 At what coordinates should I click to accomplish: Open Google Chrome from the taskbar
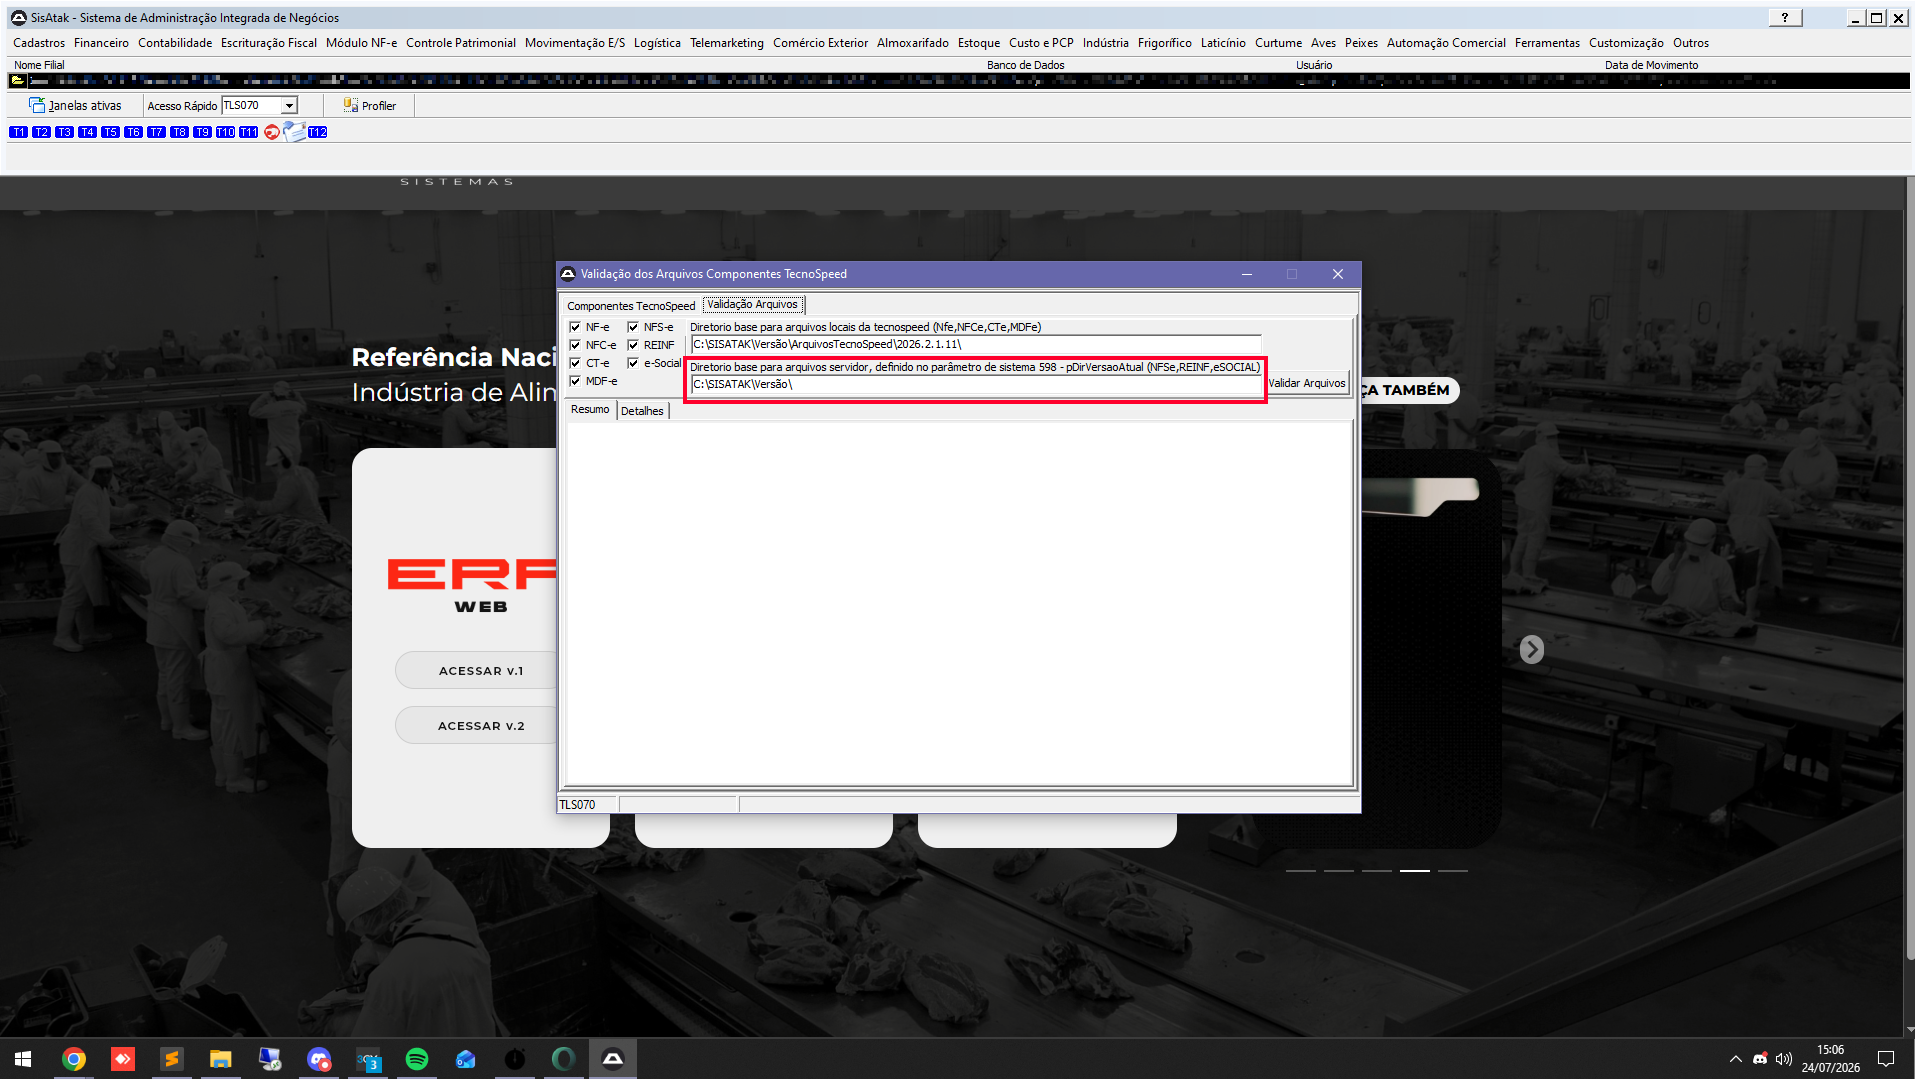pos(74,1059)
